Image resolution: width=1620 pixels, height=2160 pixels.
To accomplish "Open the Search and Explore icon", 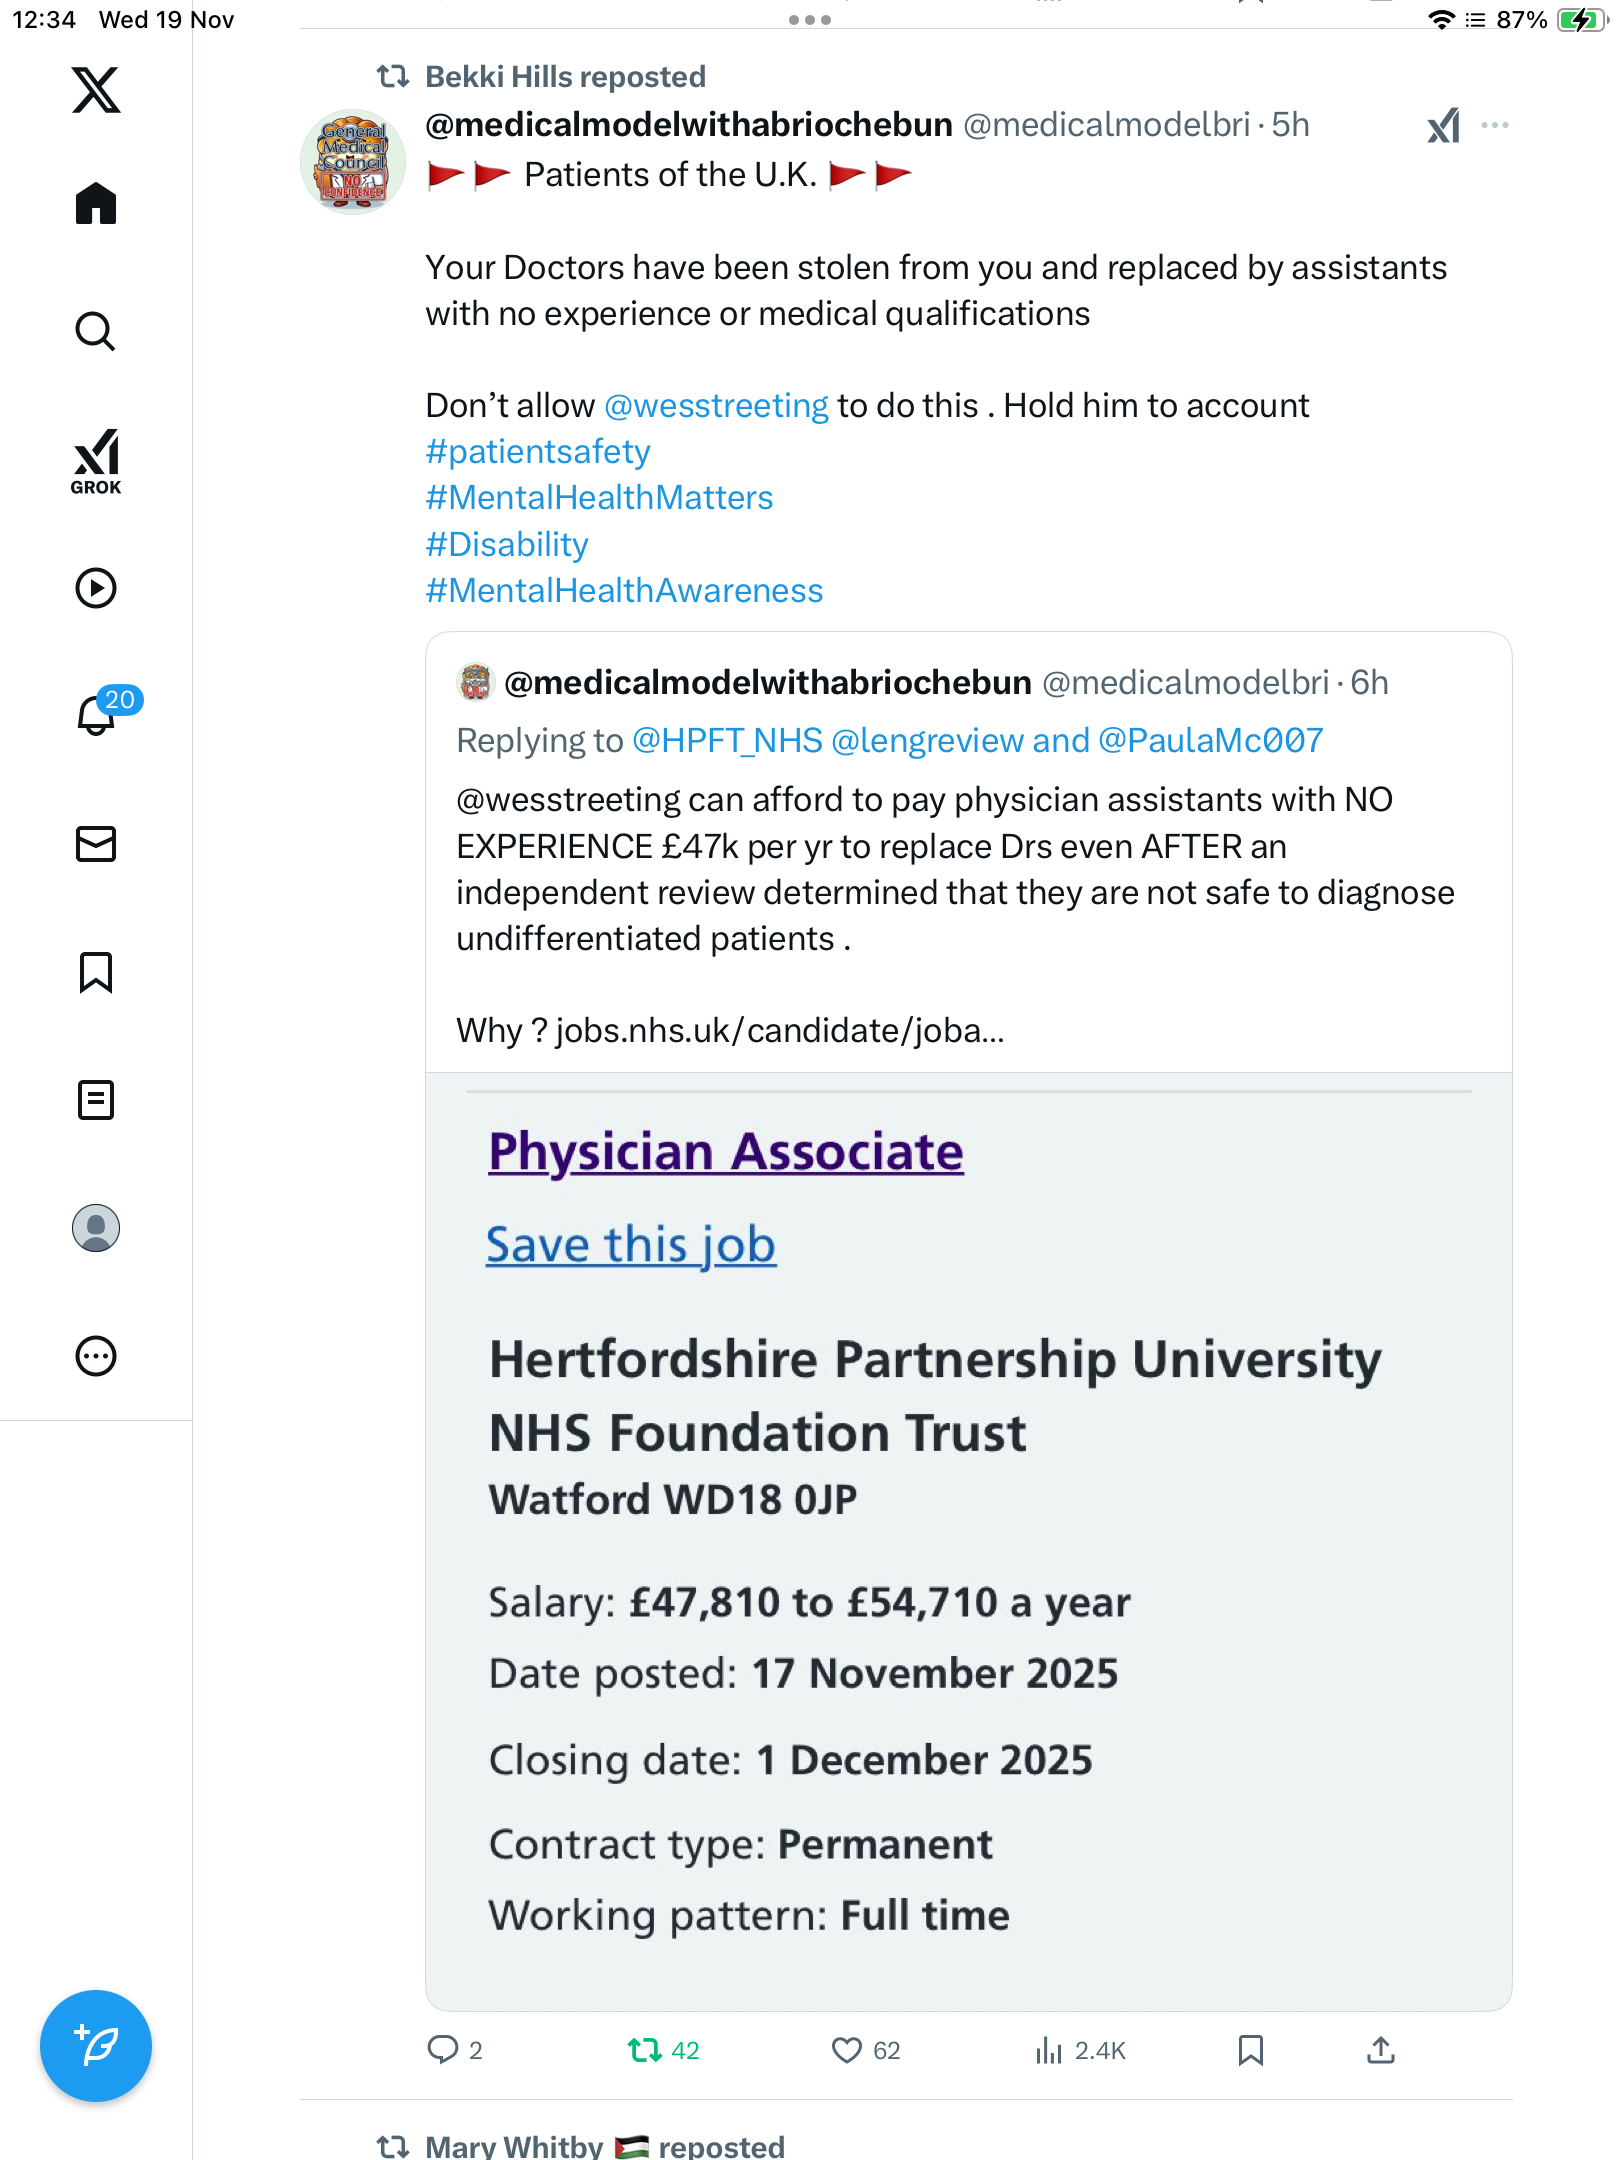I will [x=96, y=331].
